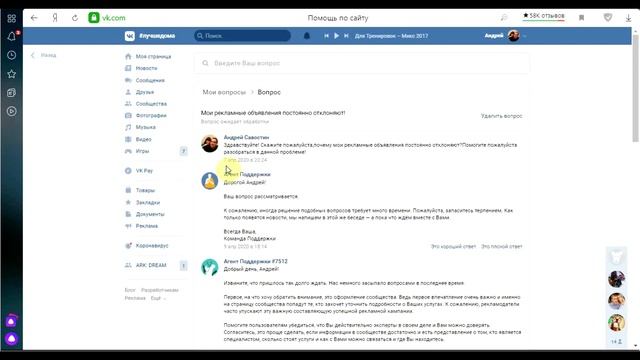Play the current music track
The width and height of the screenshot is (640, 360).
[336, 36]
